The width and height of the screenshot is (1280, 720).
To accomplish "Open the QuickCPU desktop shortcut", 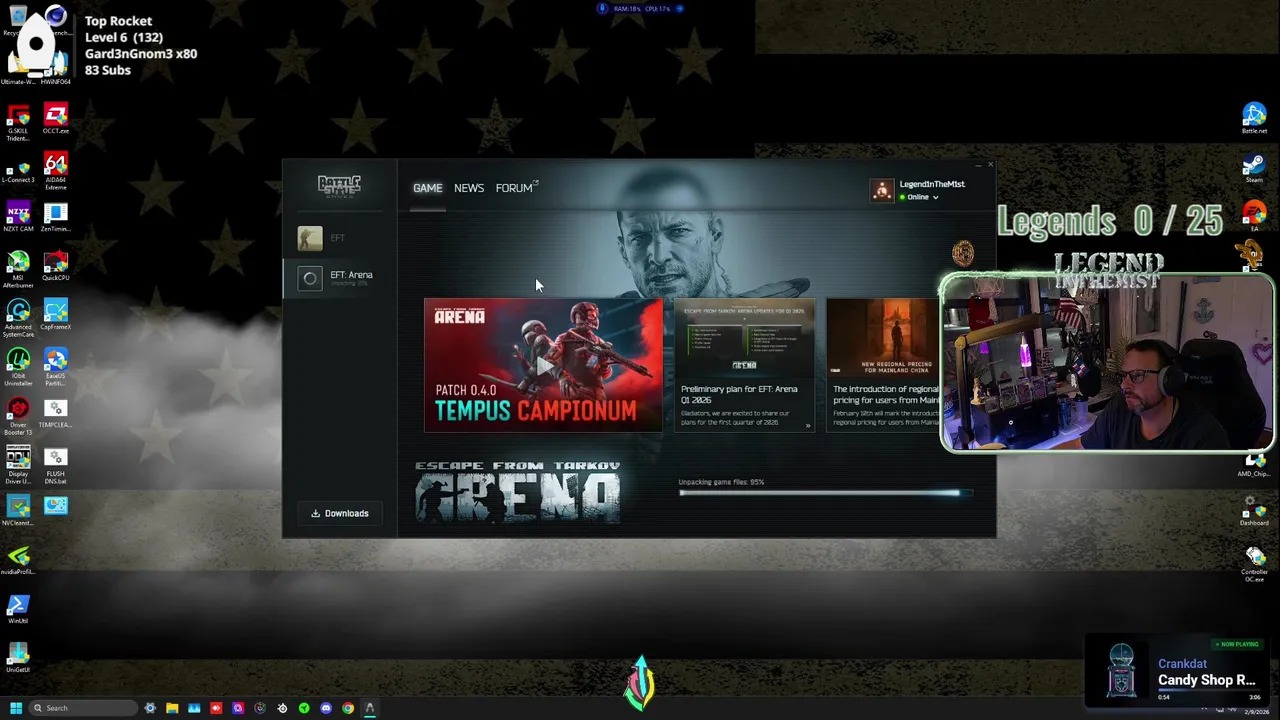I will pos(56,266).
